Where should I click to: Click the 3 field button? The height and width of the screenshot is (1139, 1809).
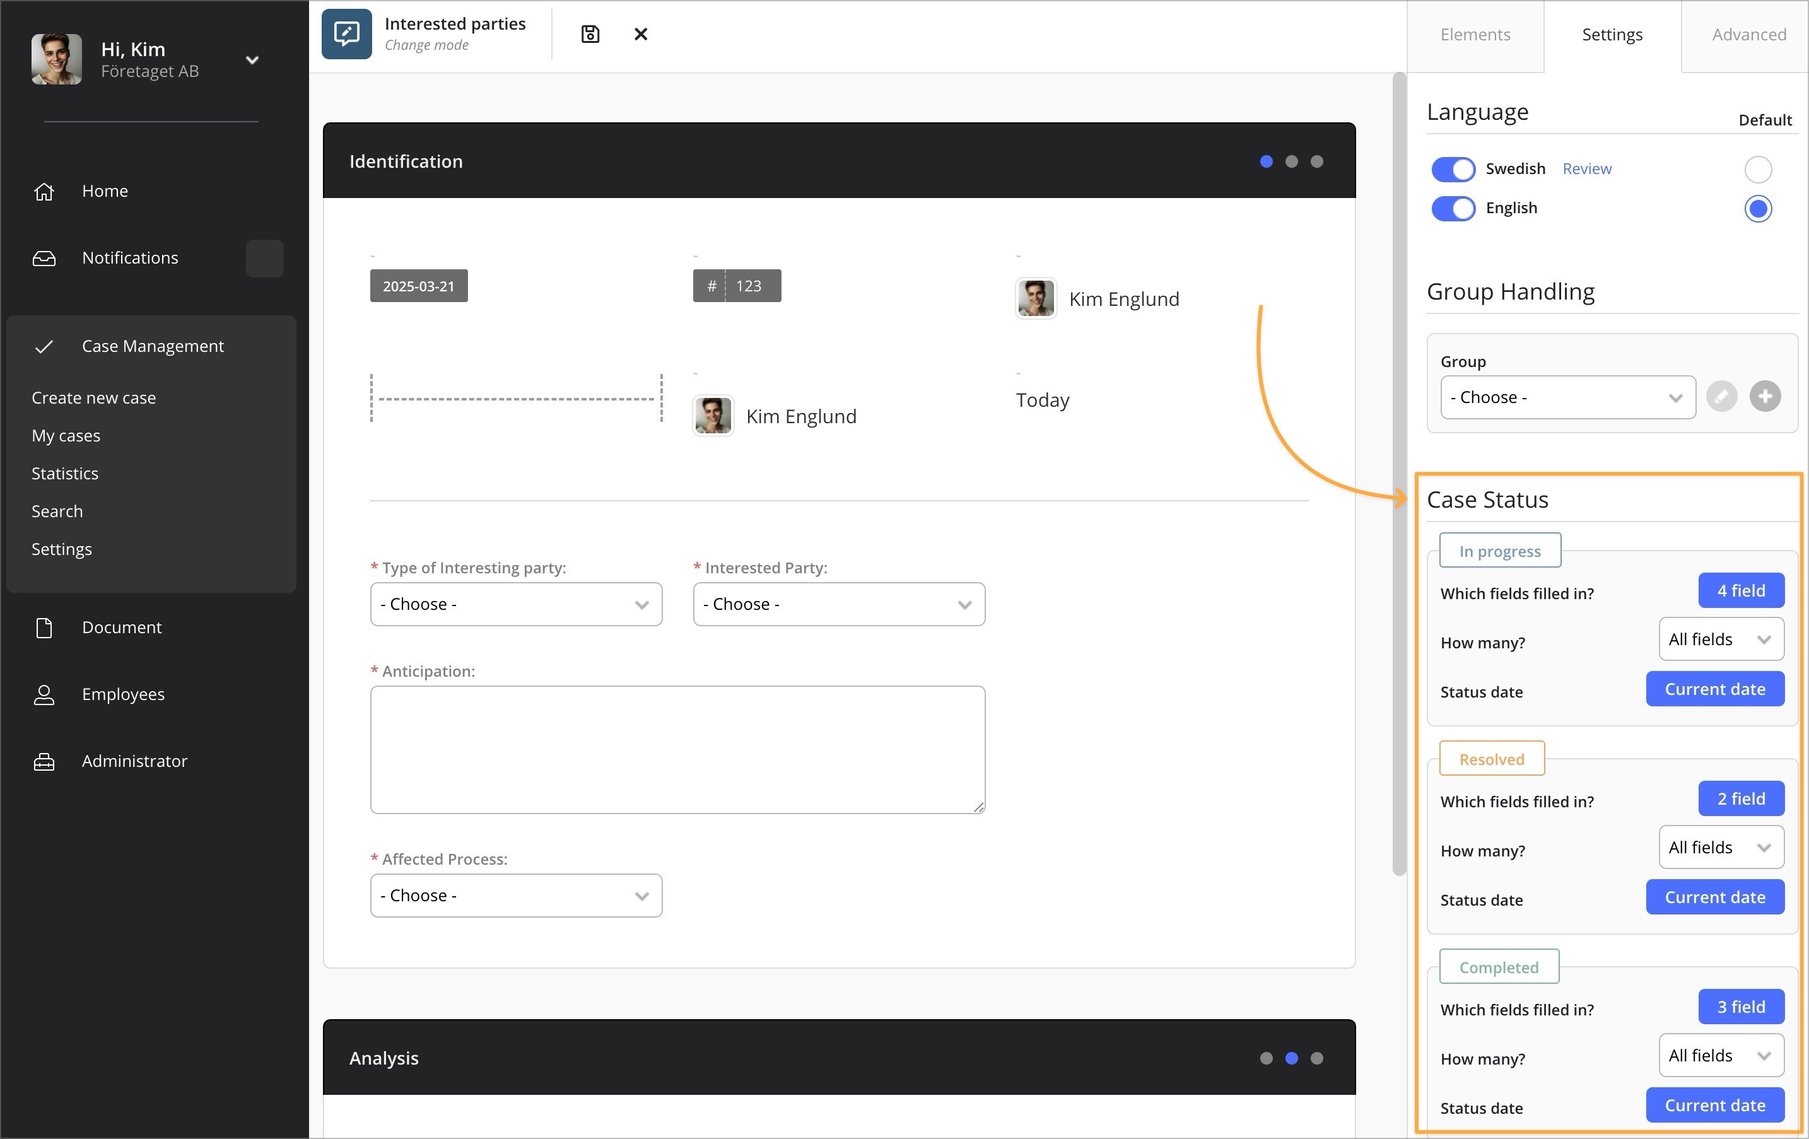pos(1741,1007)
